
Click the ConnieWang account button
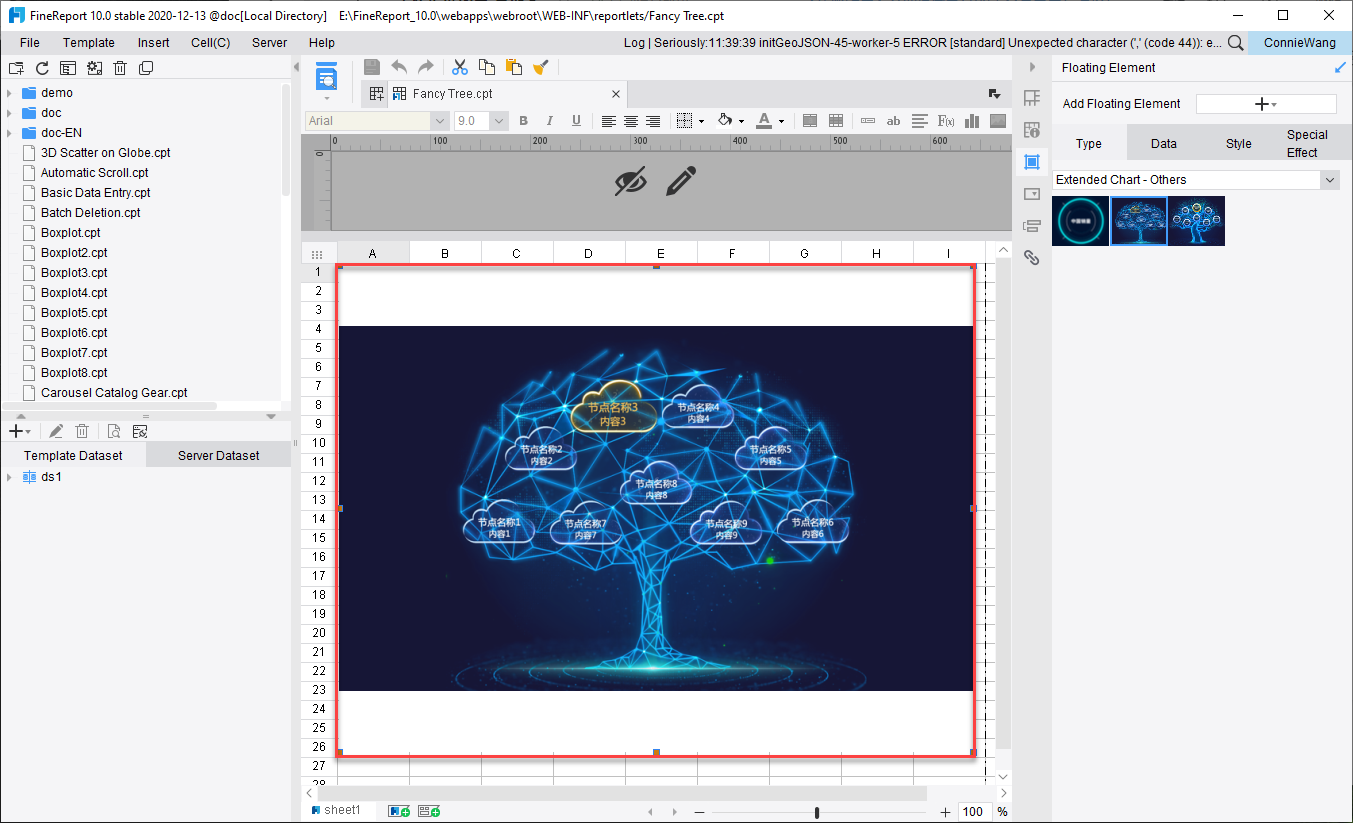pos(1299,43)
